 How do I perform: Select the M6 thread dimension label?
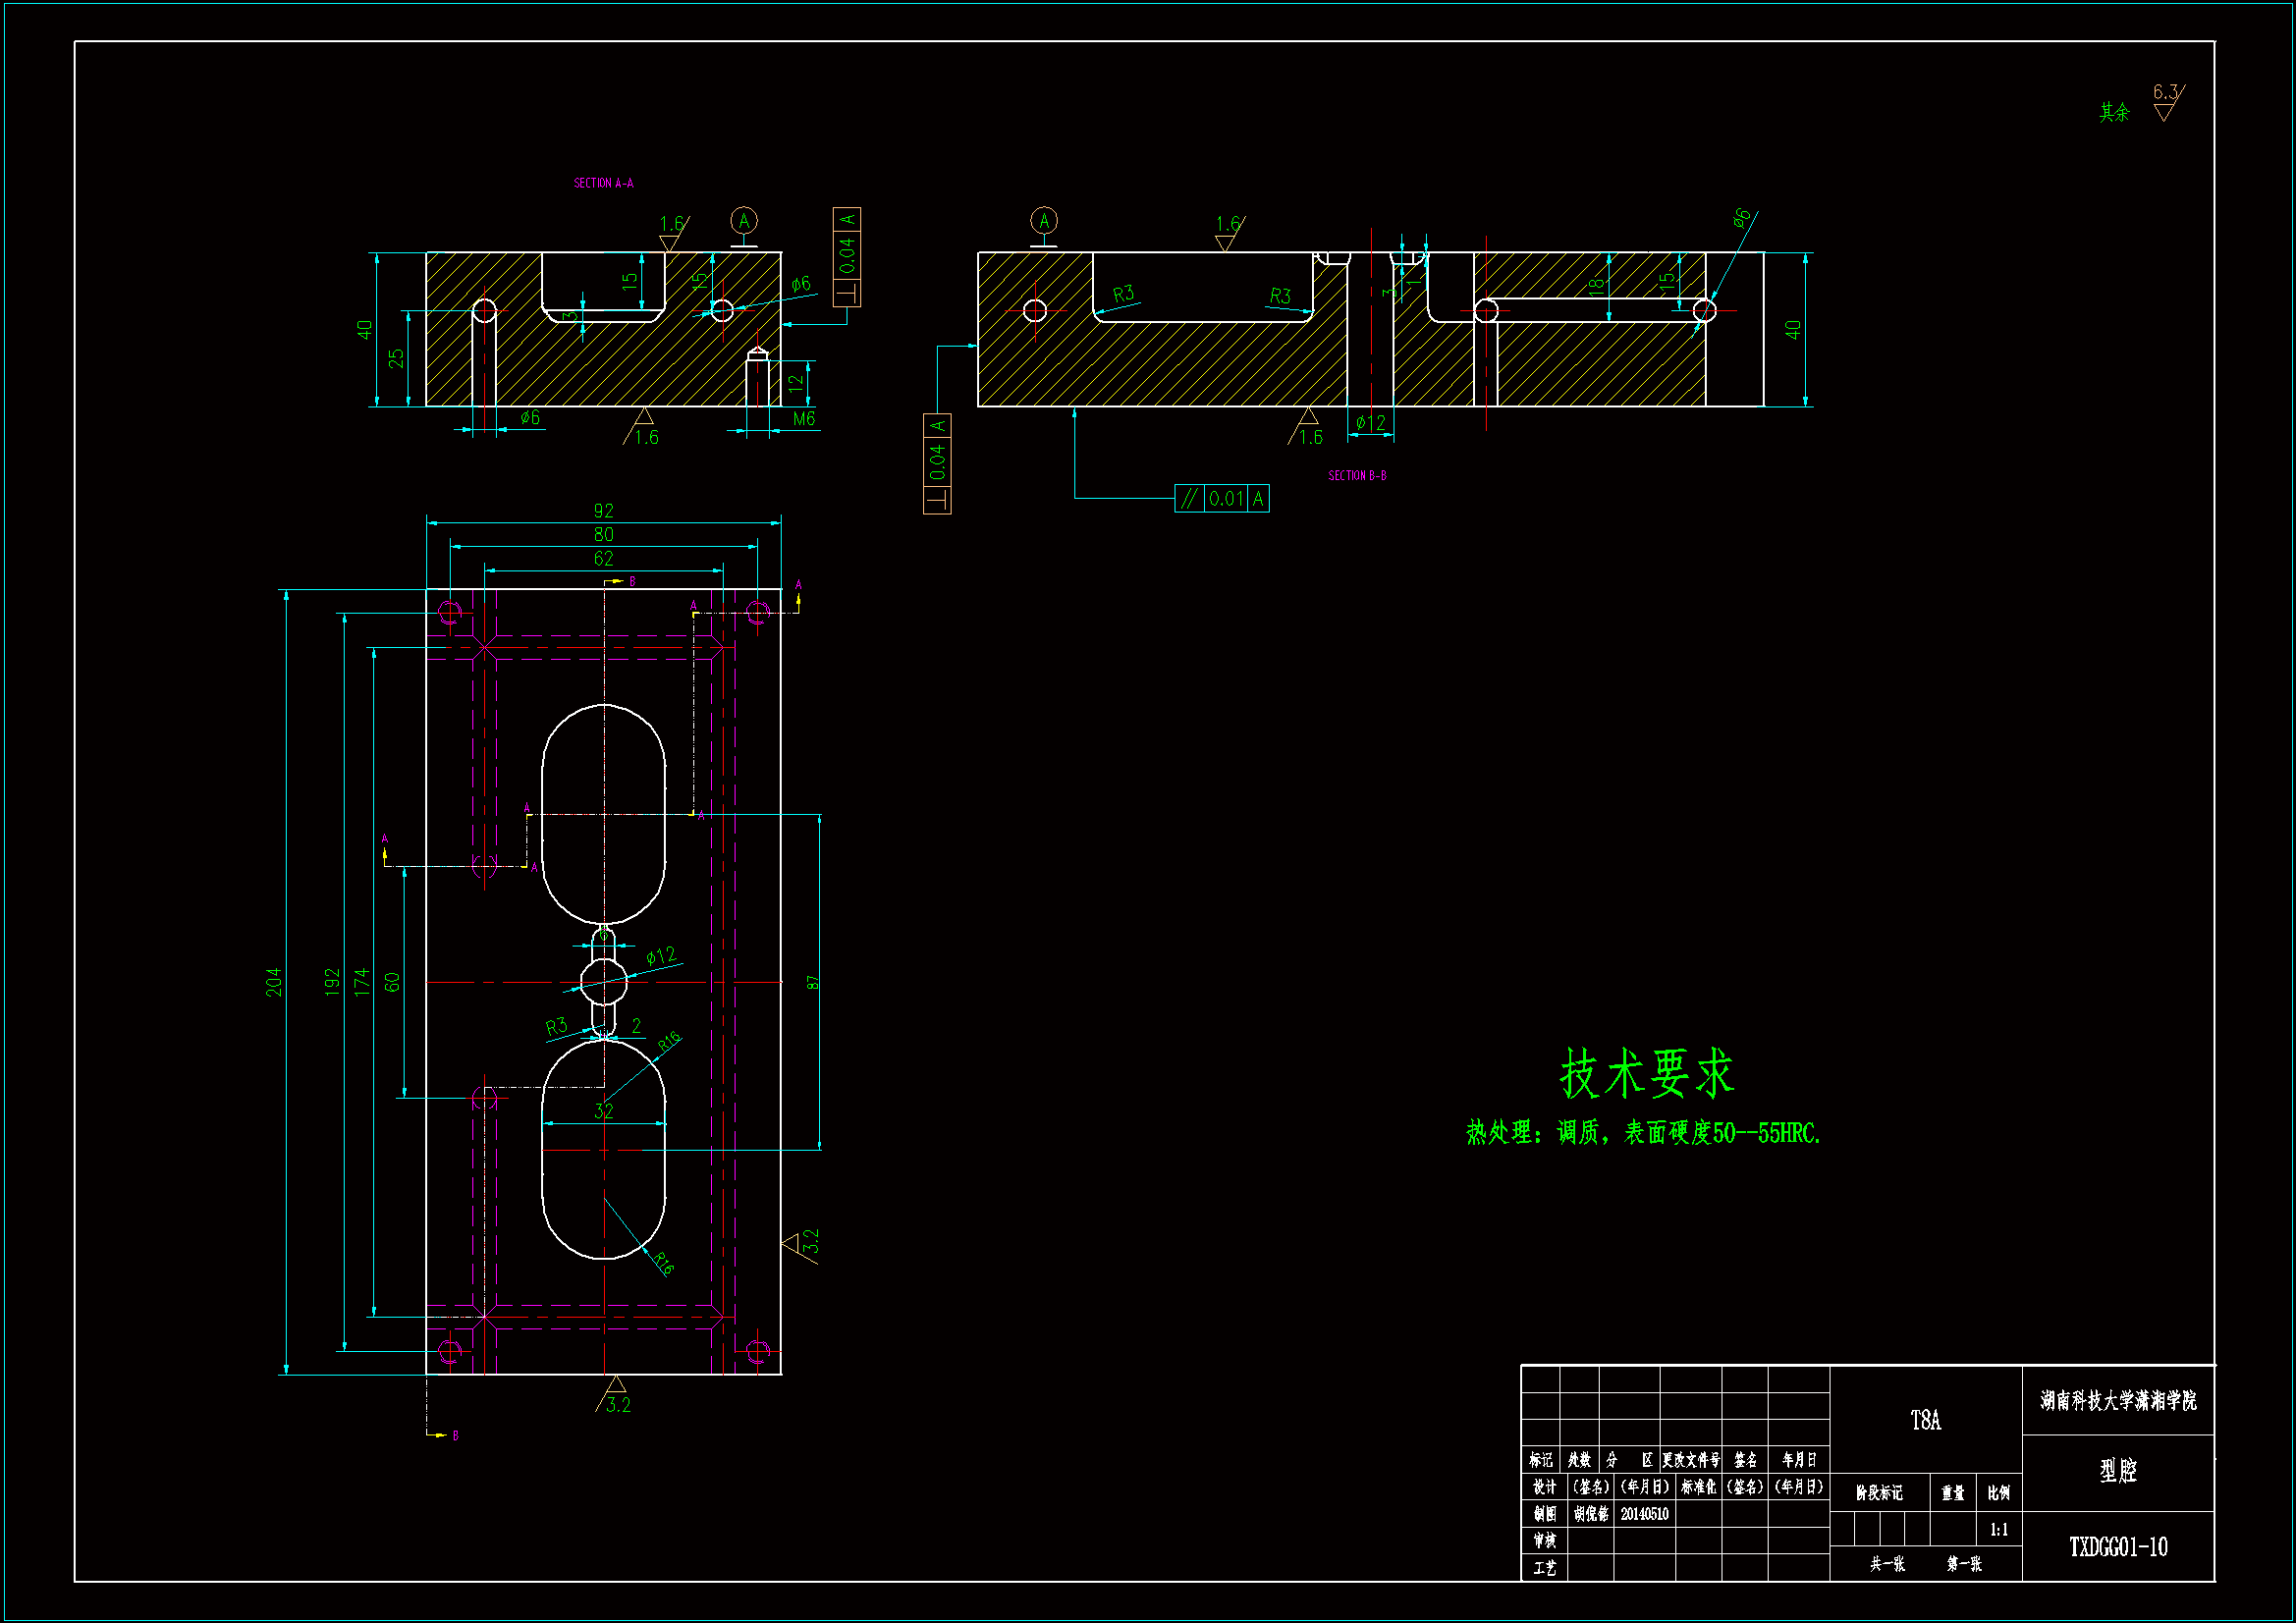coord(803,419)
